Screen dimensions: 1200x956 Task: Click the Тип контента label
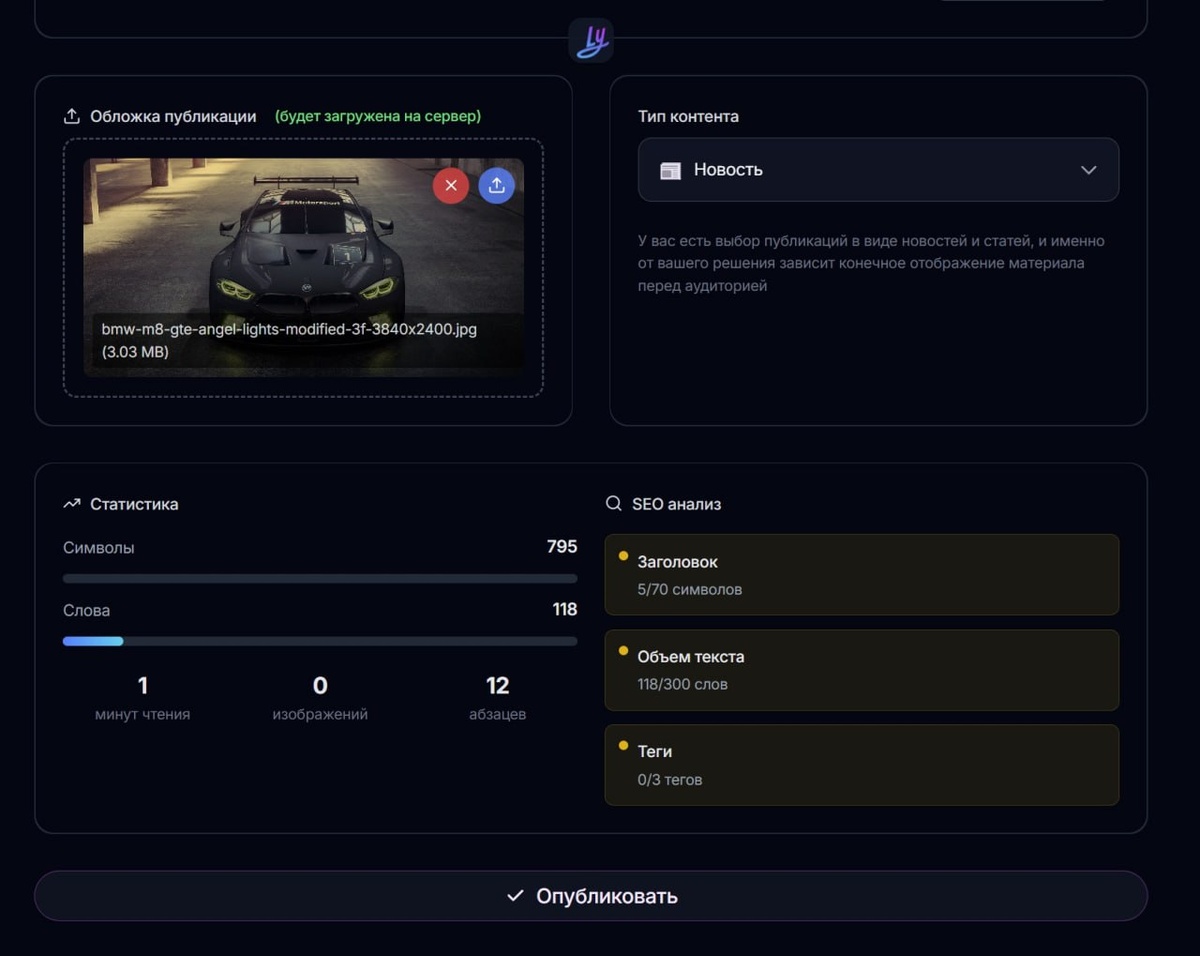coord(689,116)
